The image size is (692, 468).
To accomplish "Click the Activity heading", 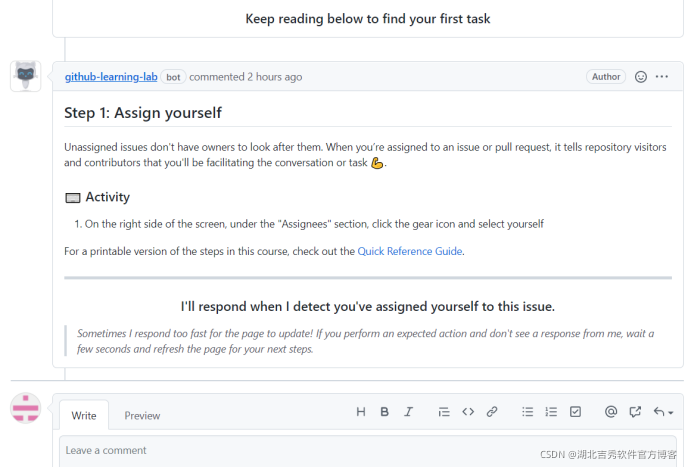I will 108,197.
